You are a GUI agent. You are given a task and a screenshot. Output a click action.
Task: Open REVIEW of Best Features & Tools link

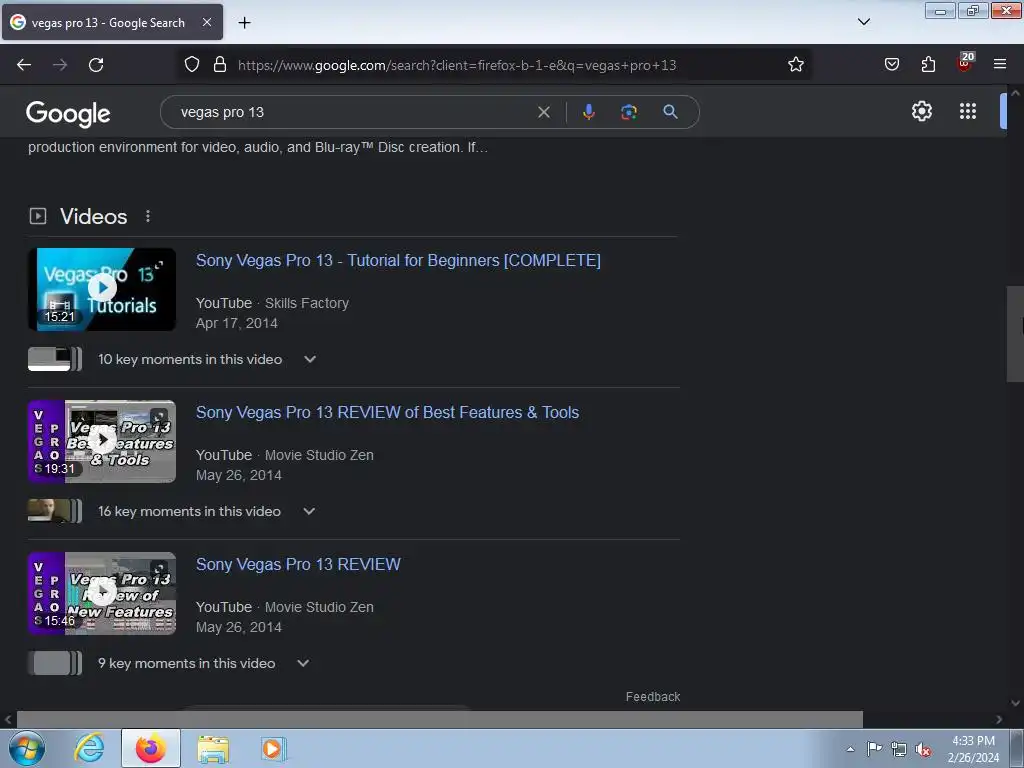(x=387, y=413)
